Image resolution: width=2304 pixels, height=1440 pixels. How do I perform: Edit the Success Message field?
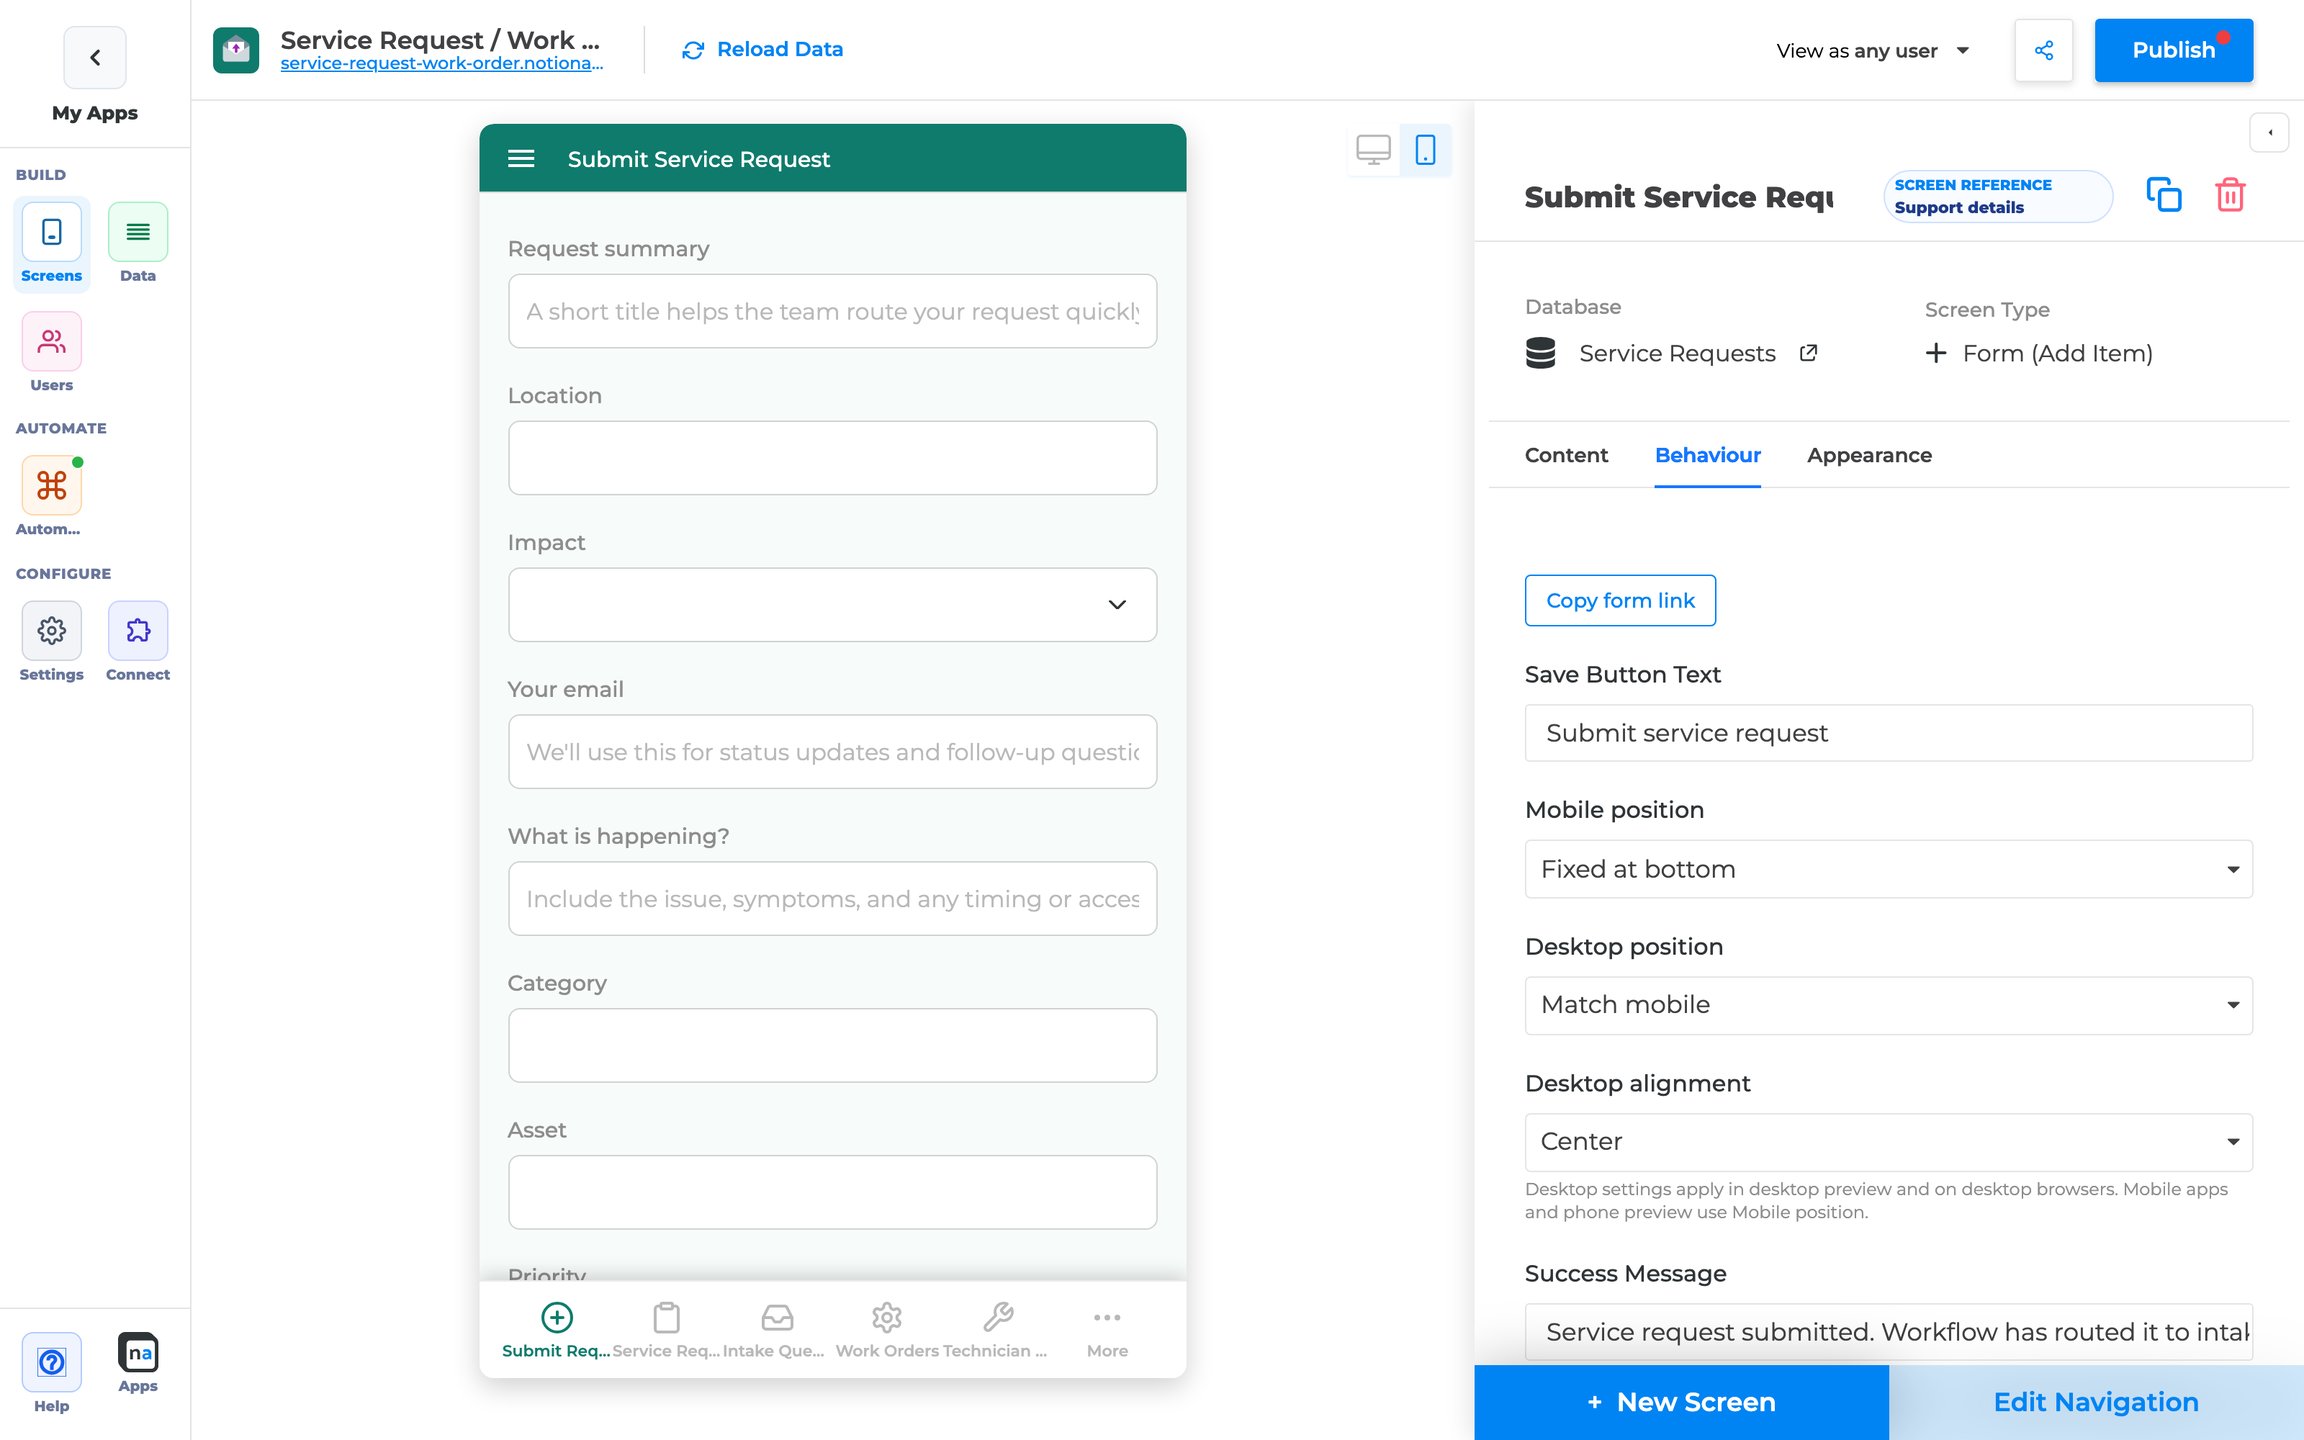click(1888, 1332)
